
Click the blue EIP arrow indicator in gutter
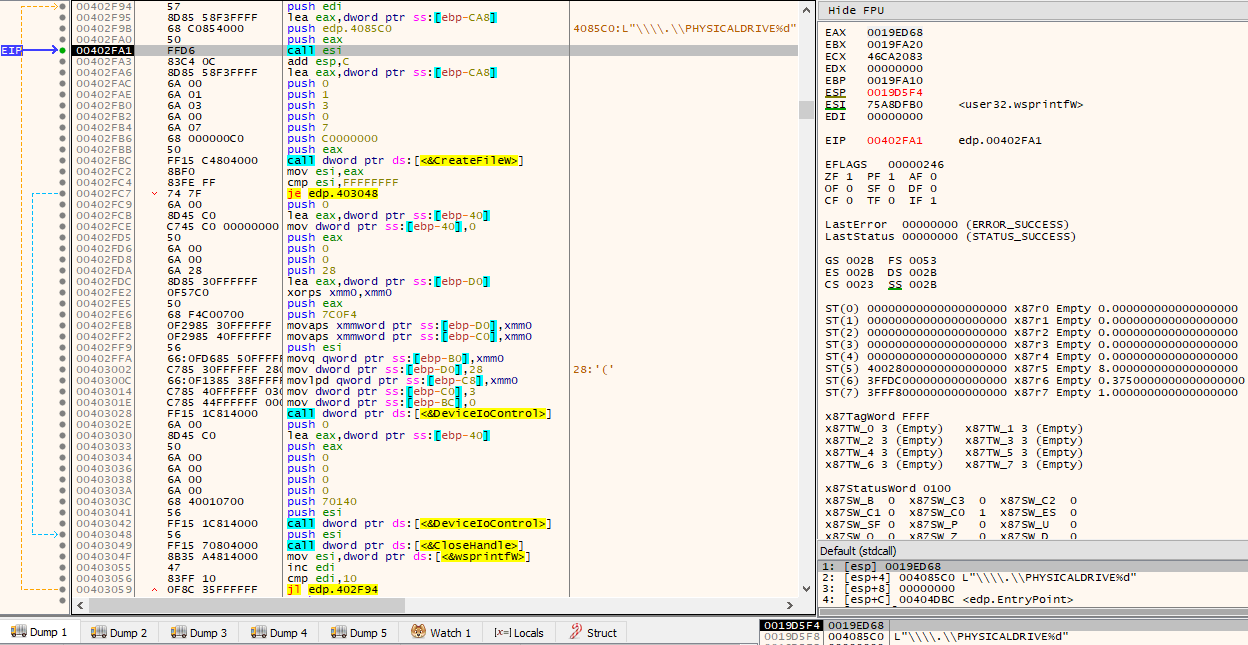[x=30, y=50]
